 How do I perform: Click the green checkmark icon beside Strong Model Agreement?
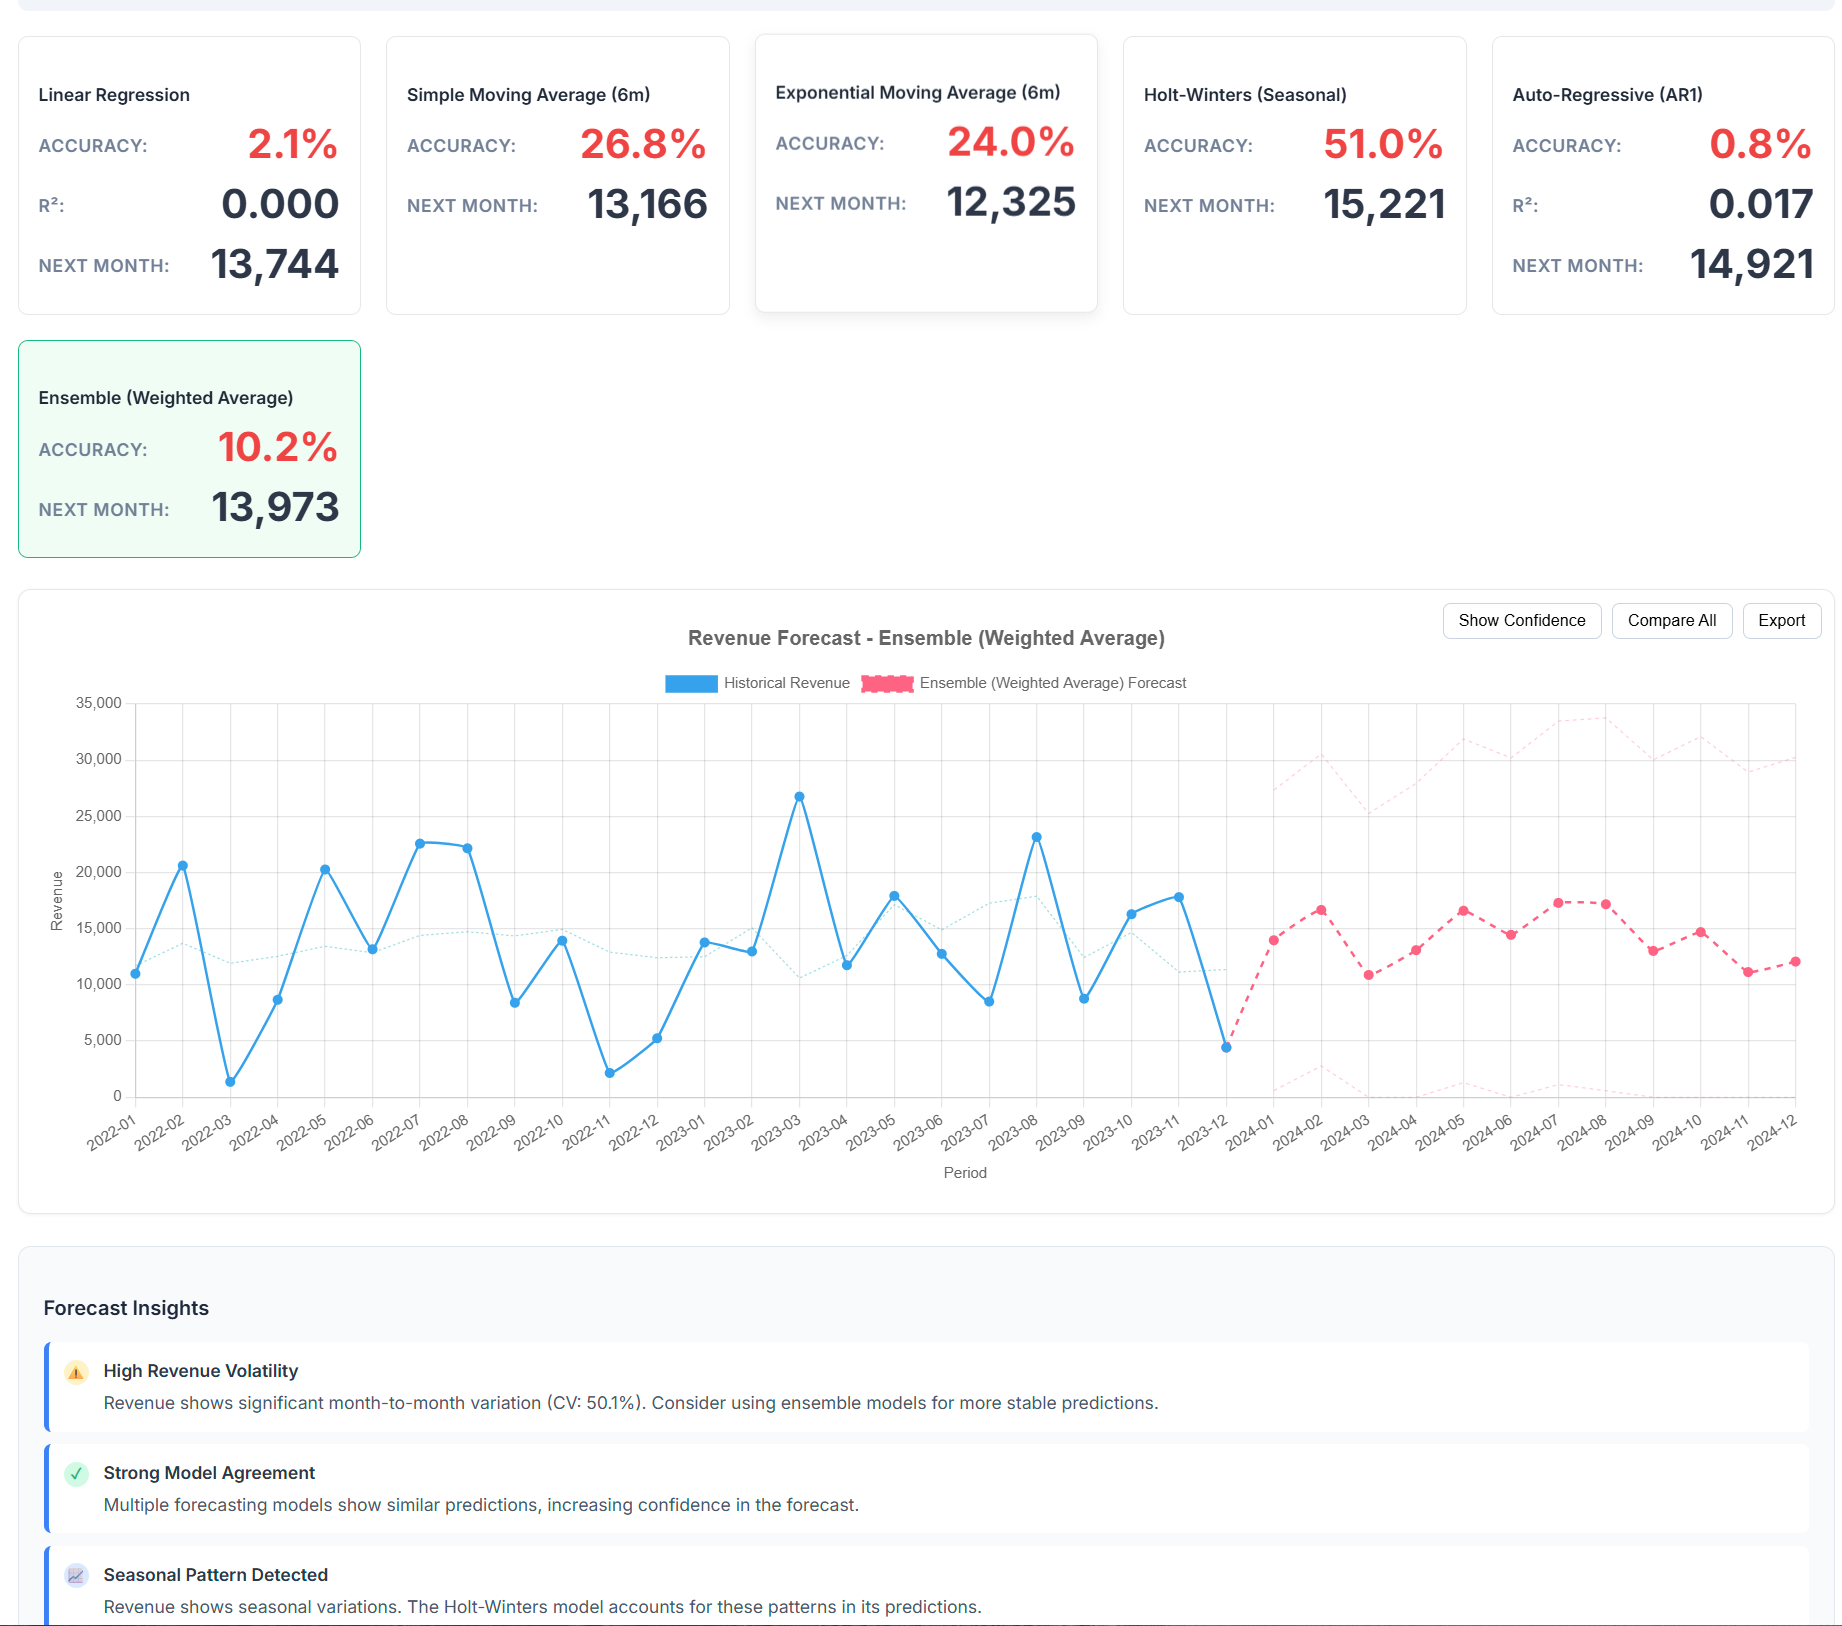pos(76,1473)
